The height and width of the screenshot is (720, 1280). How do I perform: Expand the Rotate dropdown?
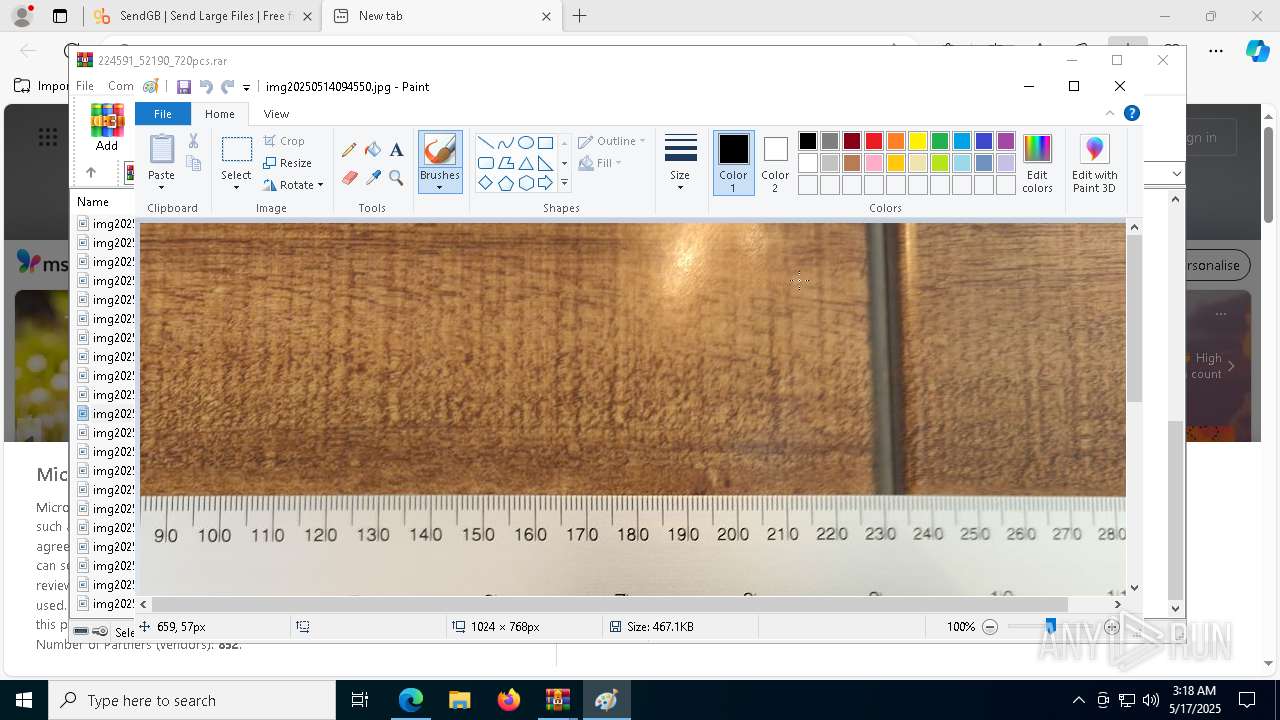pos(320,185)
